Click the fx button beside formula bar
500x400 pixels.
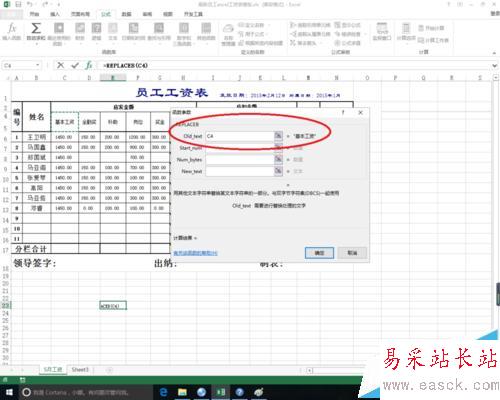tap(89, 65)
